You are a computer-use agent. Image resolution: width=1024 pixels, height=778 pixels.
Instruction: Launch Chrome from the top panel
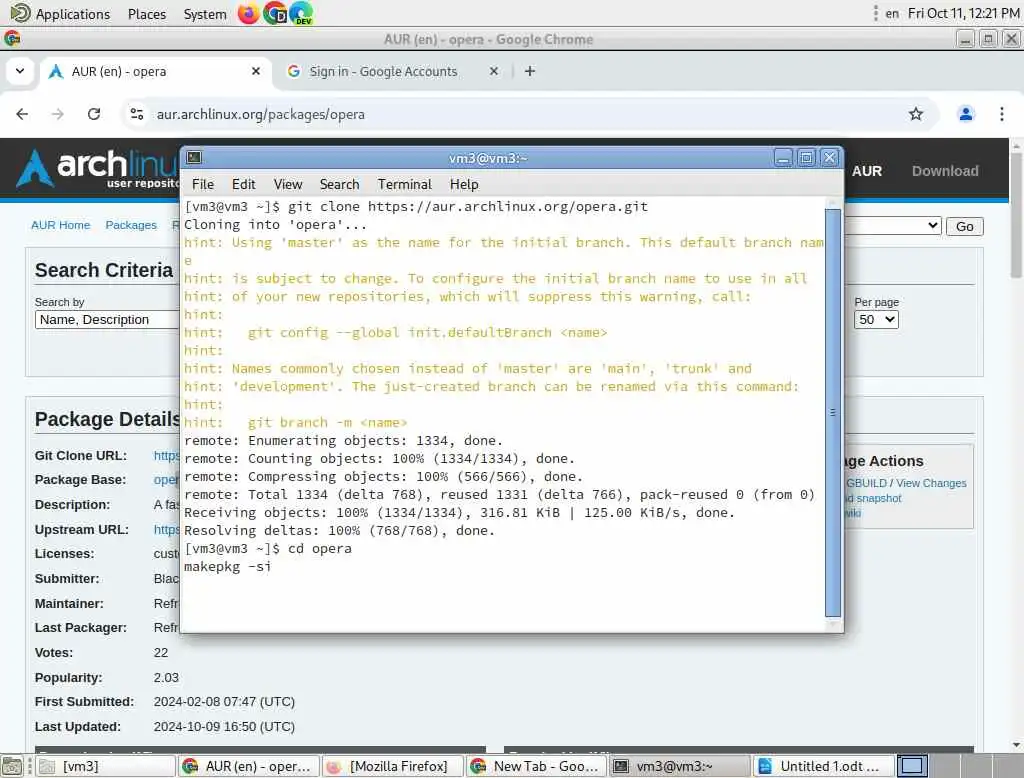click(275, 13)
